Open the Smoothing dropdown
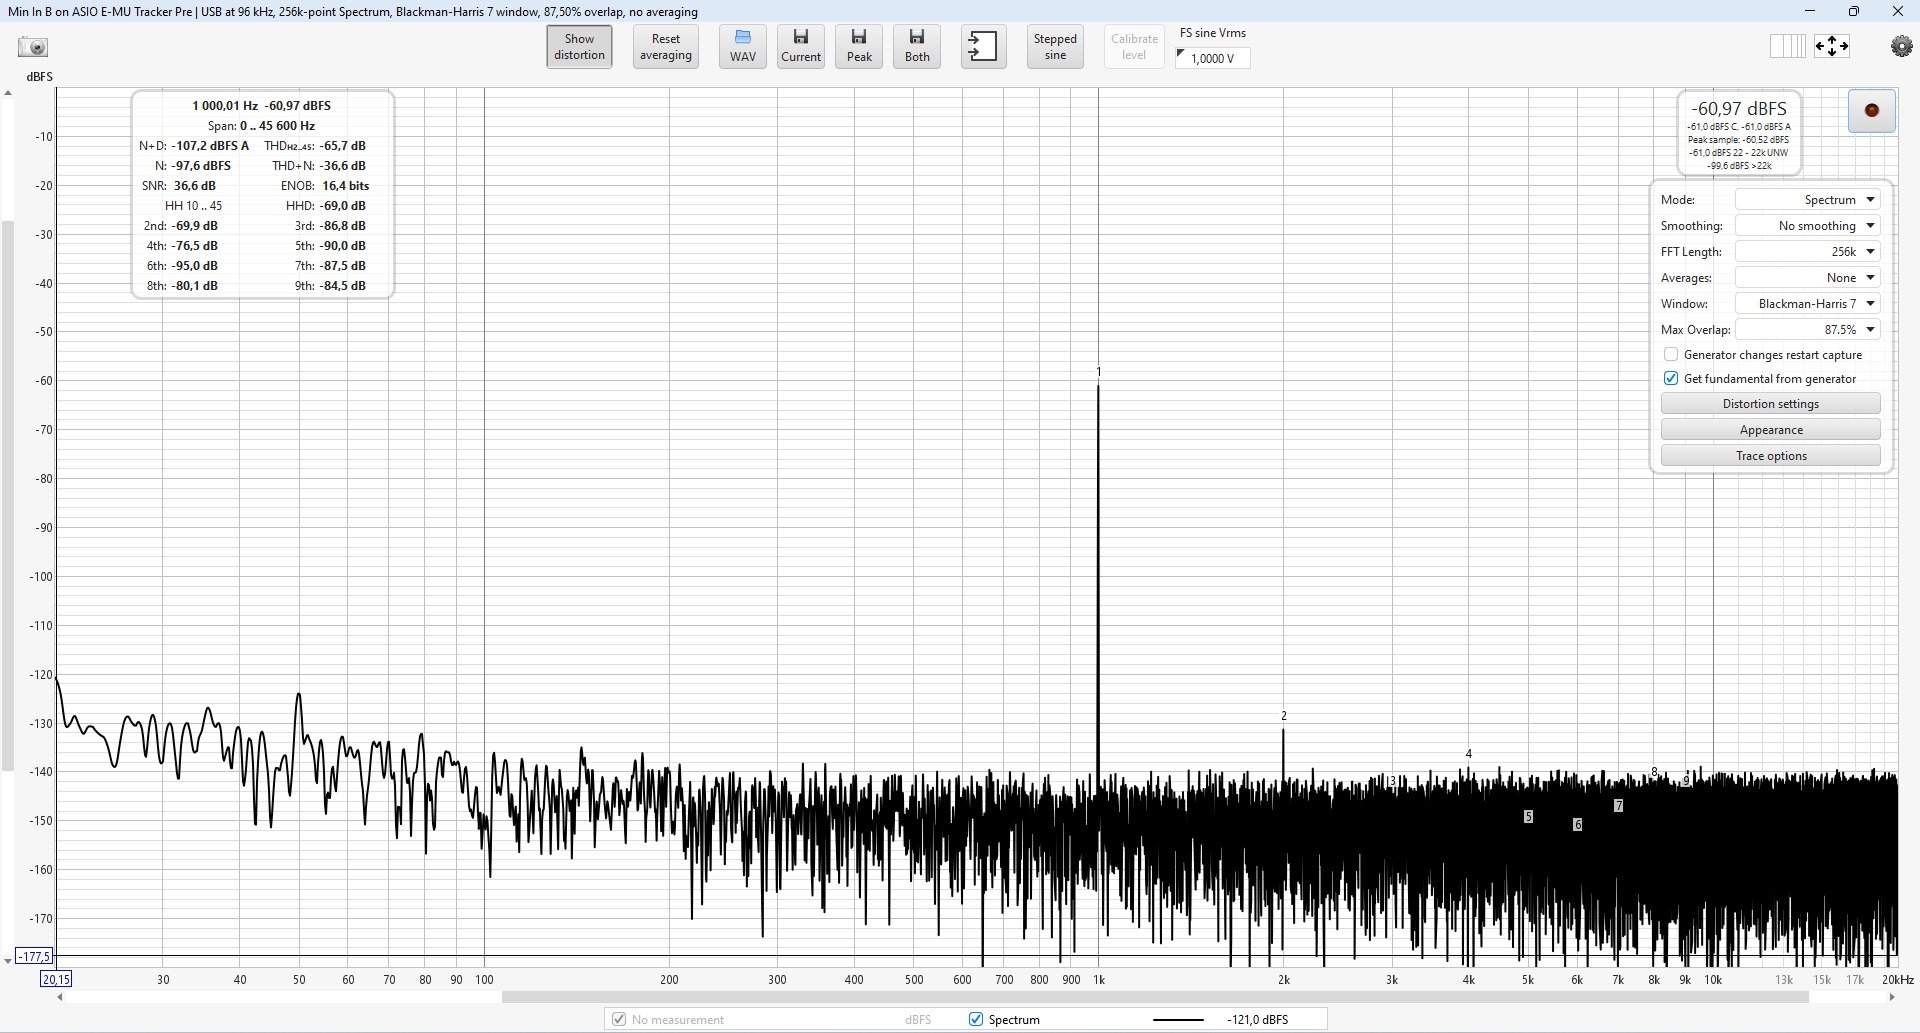 point(1807,226)
